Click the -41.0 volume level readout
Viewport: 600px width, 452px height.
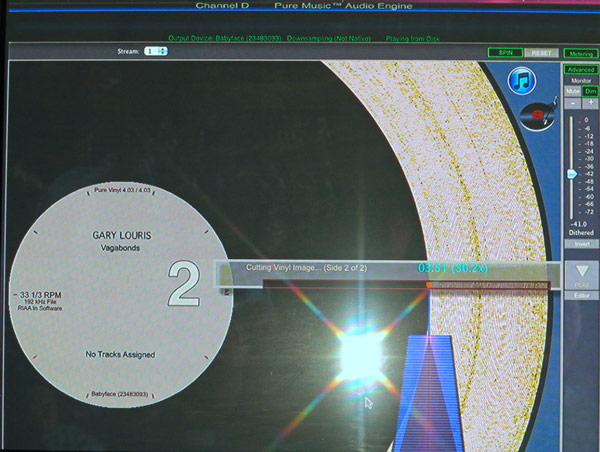(x=578, y=224)
